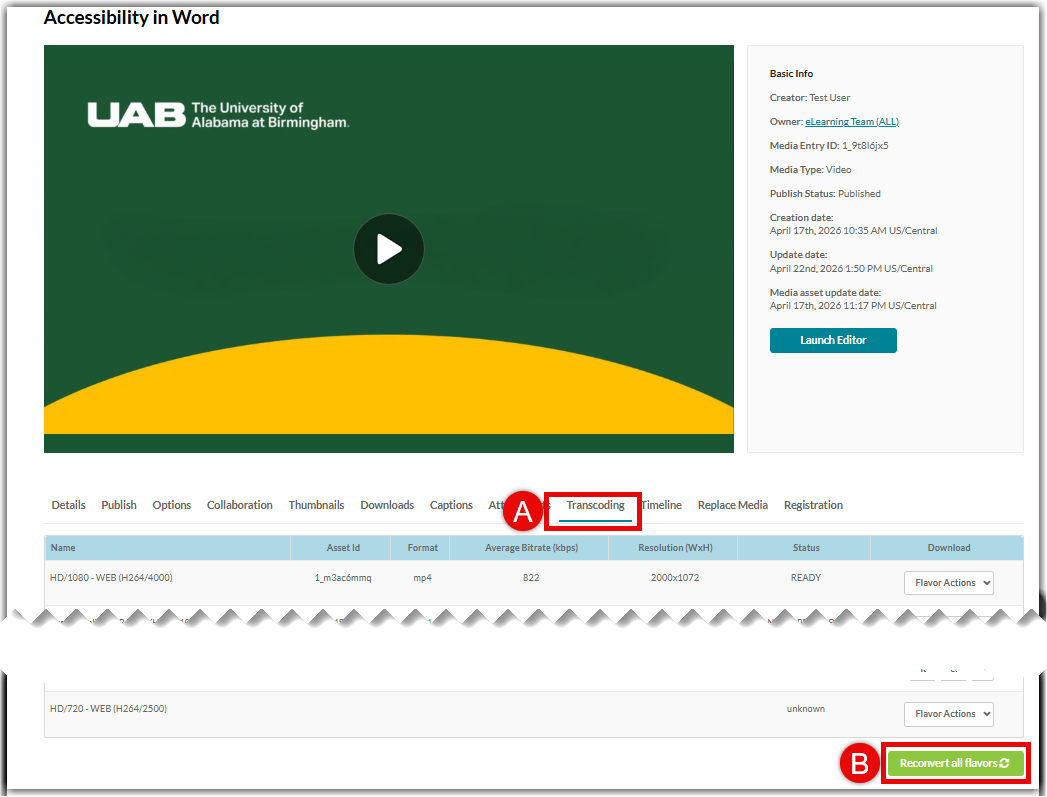Open Flavor Actions dropdown for HD/720 row

click(949, 714)
